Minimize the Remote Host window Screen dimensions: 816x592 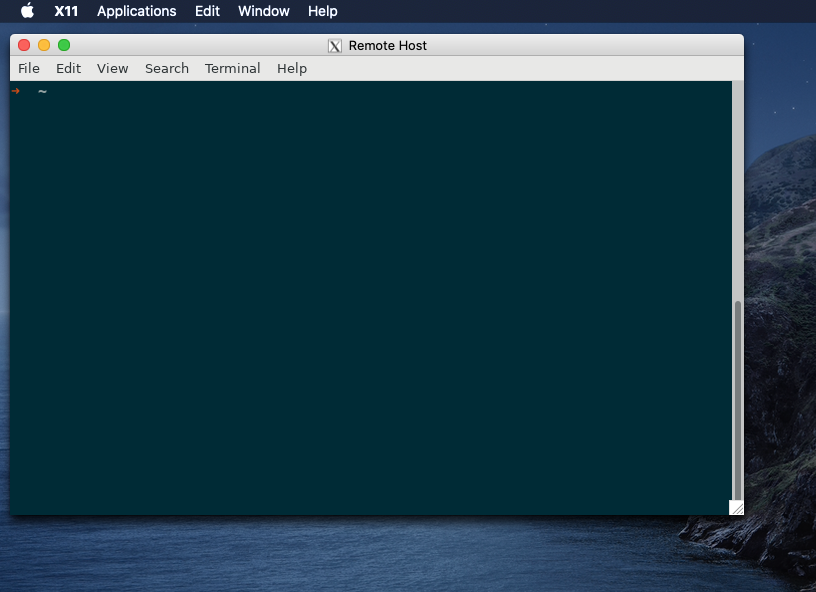click(44, 45)
